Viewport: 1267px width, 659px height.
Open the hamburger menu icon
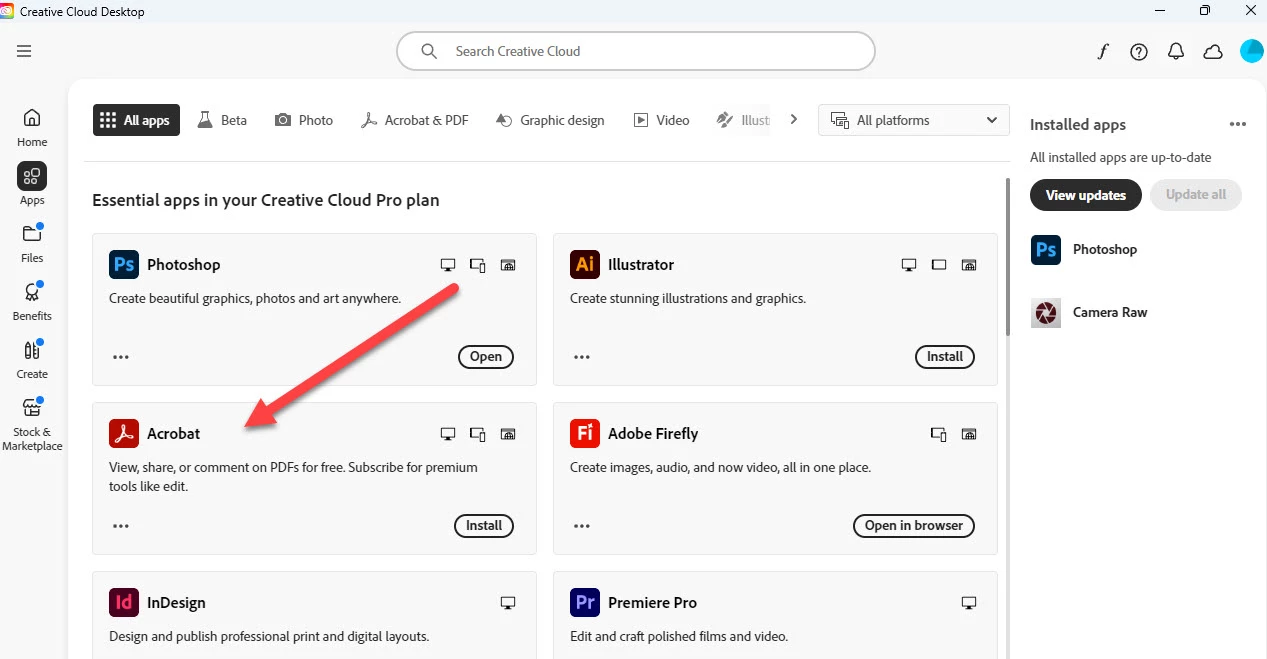[x=24, y=51]
